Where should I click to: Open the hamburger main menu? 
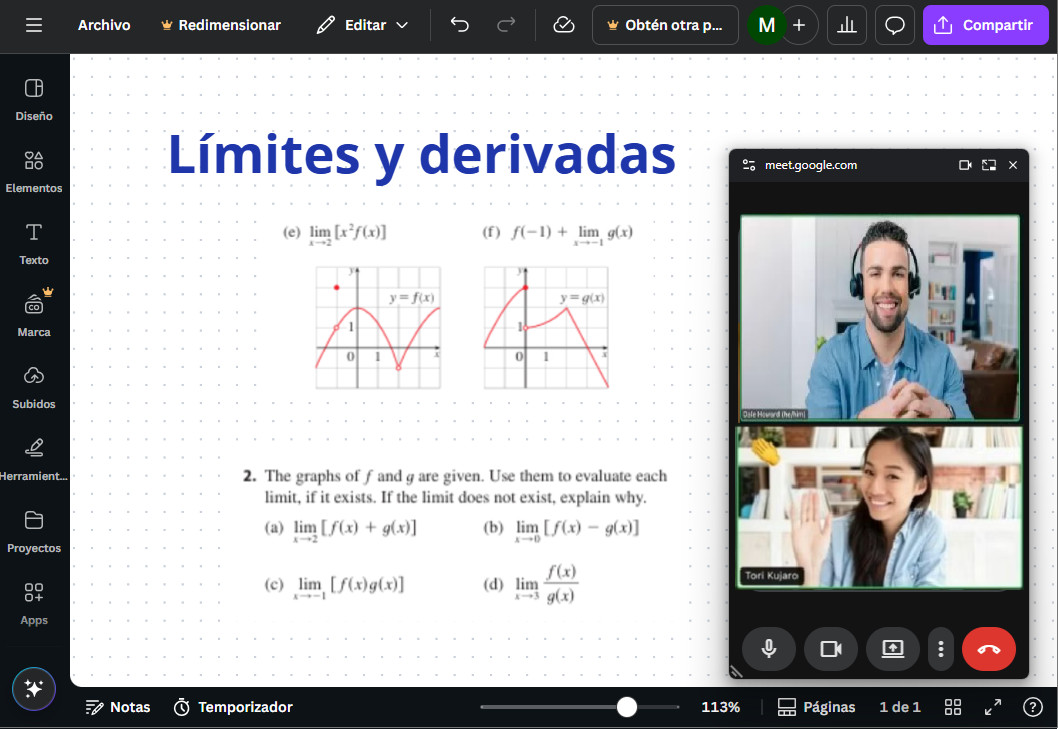pos(34,25)
